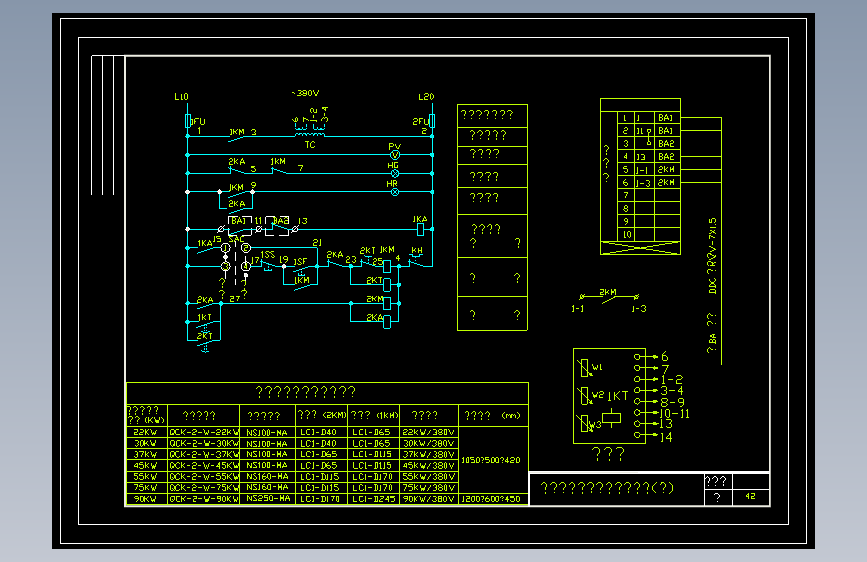
Task: Pick the 8-9 terminal label
Action: click(x=672, y=402)
